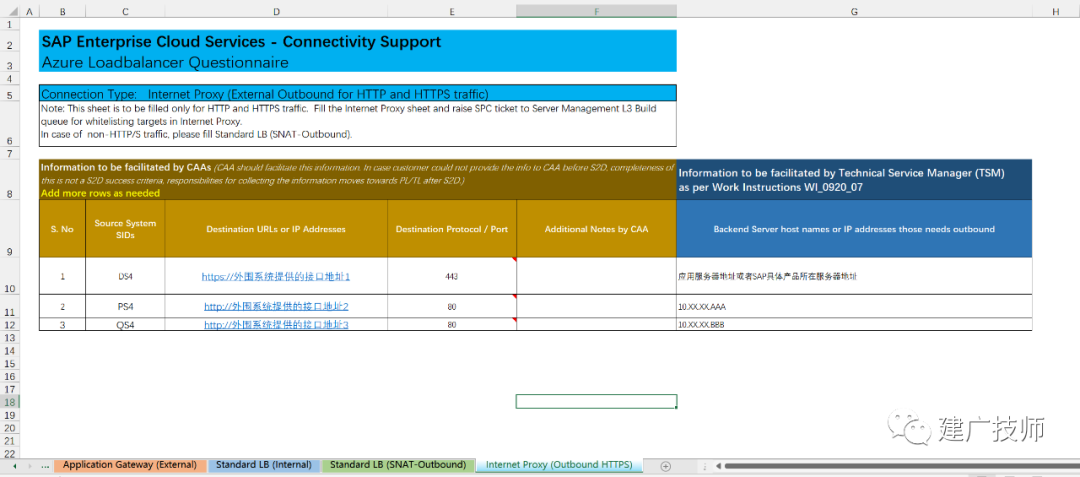Viewport: 1080px width, 477px height.
Task: Select the Technical Service Manager (TSM) header cell
Action: pos(854,180)
